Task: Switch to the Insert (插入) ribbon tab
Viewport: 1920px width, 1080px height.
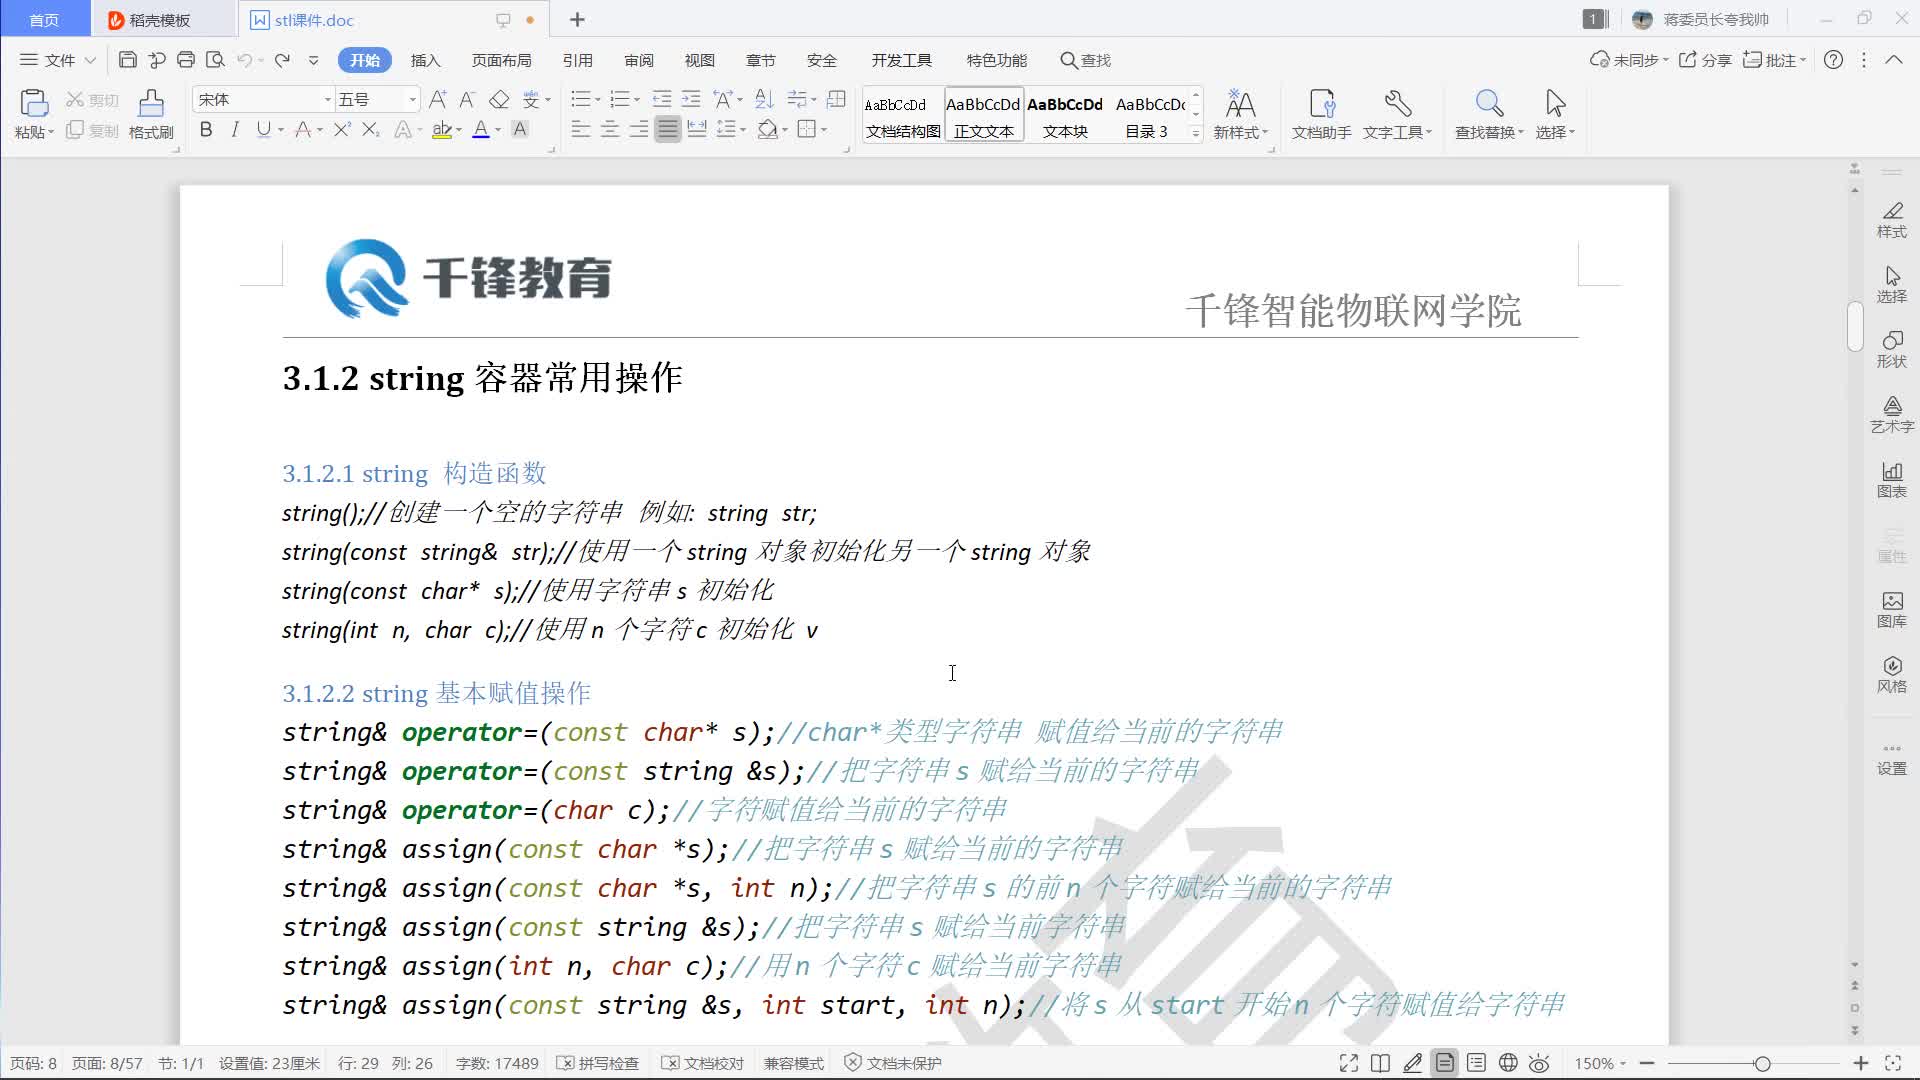Action: 425,60
